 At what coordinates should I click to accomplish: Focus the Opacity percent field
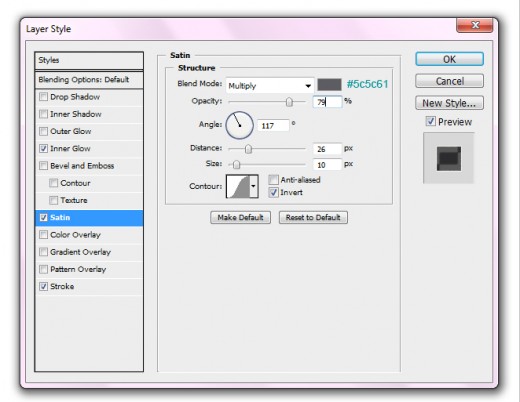(327, 102)
